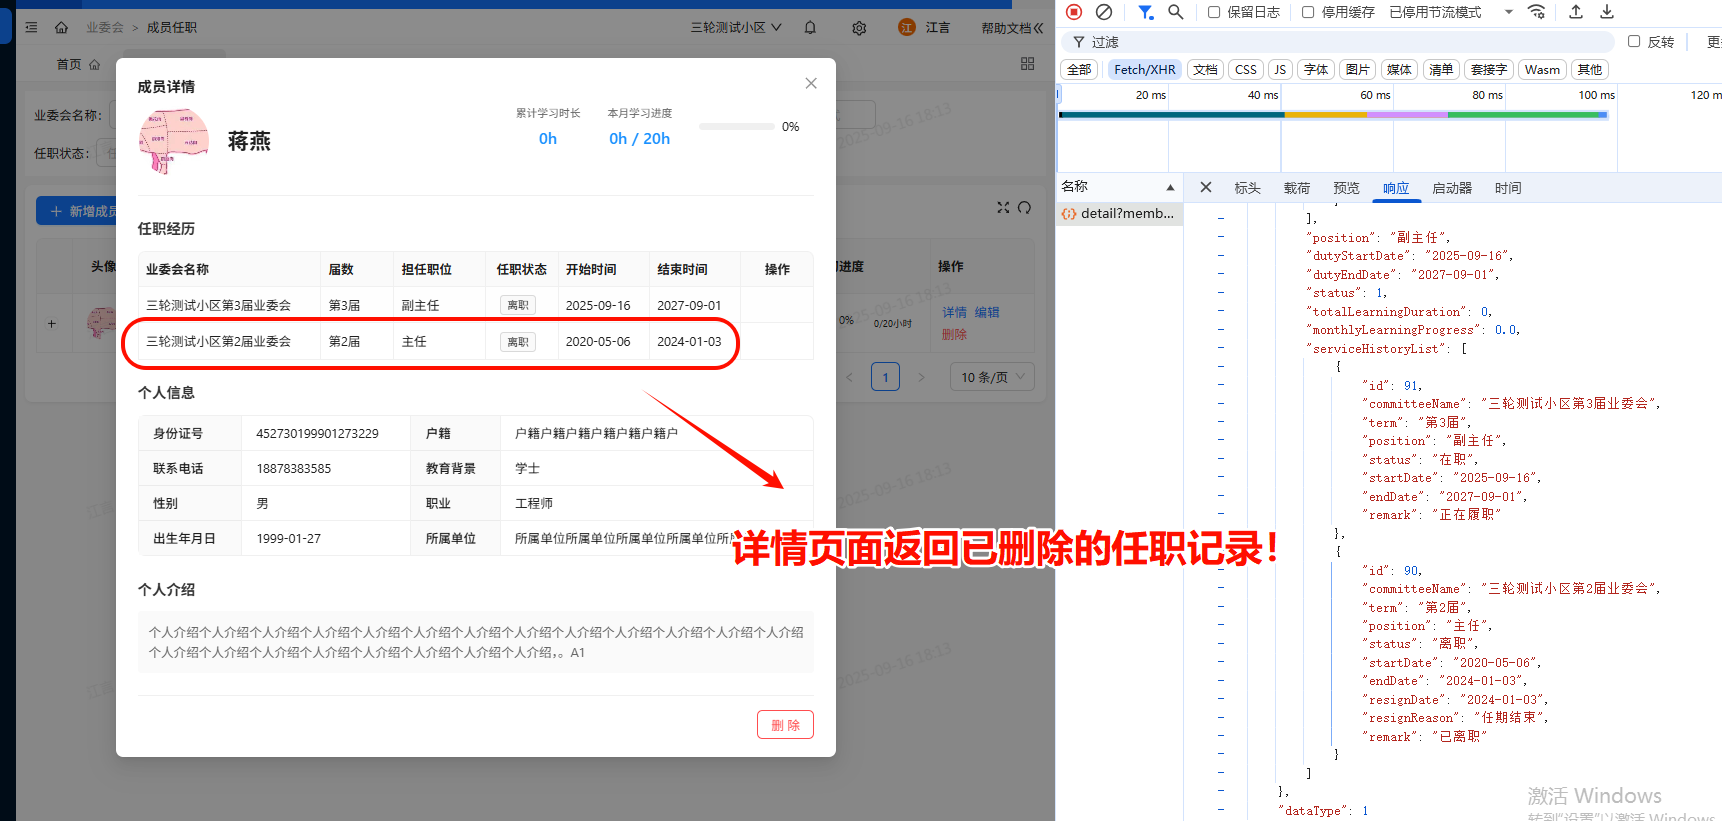
Task: Click the 业委会 breadcrumb link
Action: (105, 27)
